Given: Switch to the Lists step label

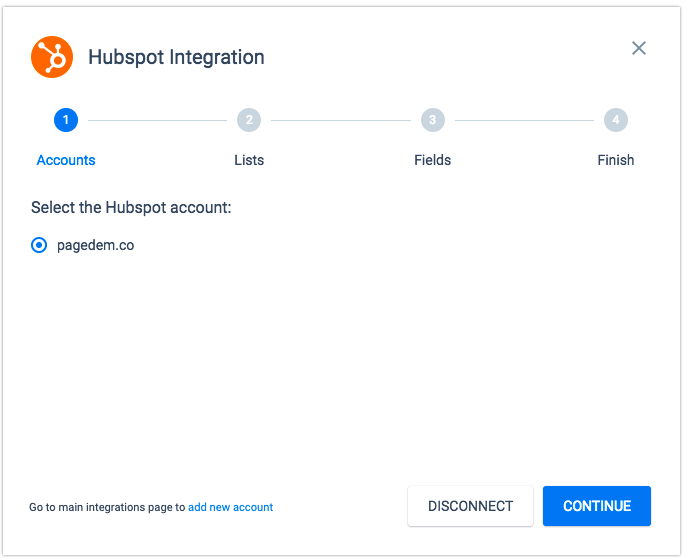Looking at the screenshot, I should pyautogui.click(x=249, y=160).
